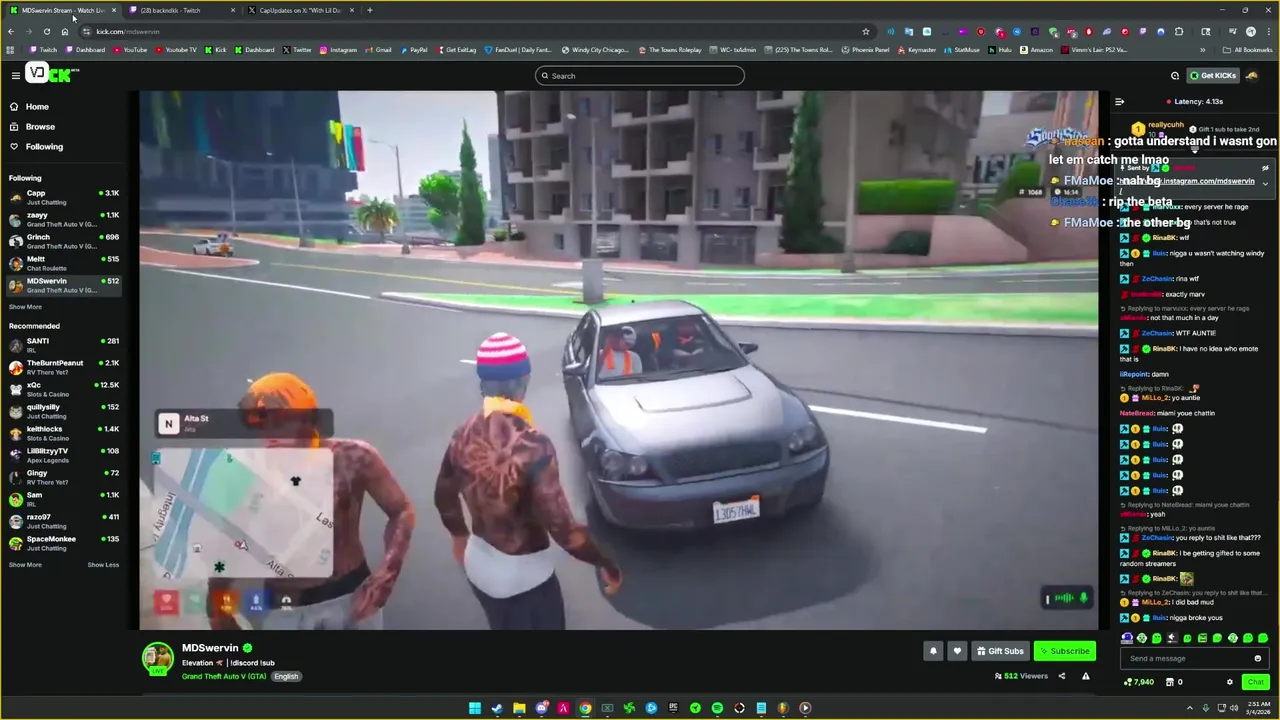The height and width of the screenshot is (720, 1280).
Task: Open xQc recommended channel
Action: (64, 389)
